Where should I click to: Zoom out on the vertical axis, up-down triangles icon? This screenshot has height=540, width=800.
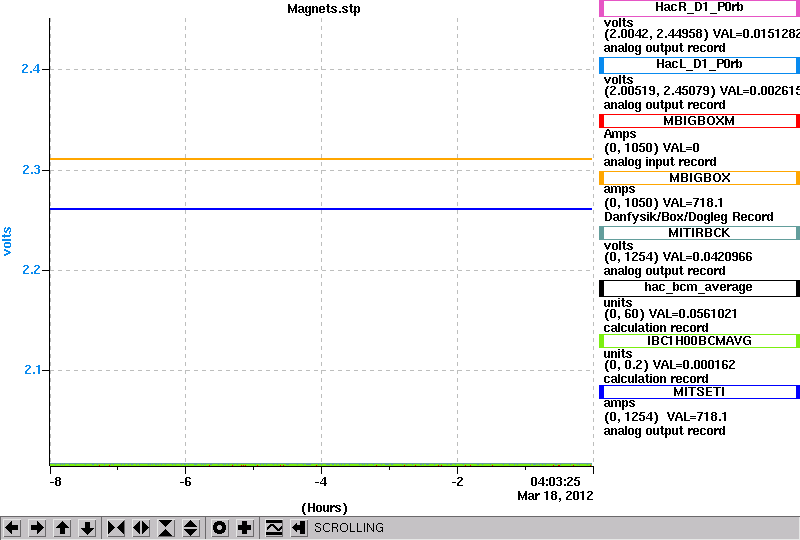(x=191, y=528)
